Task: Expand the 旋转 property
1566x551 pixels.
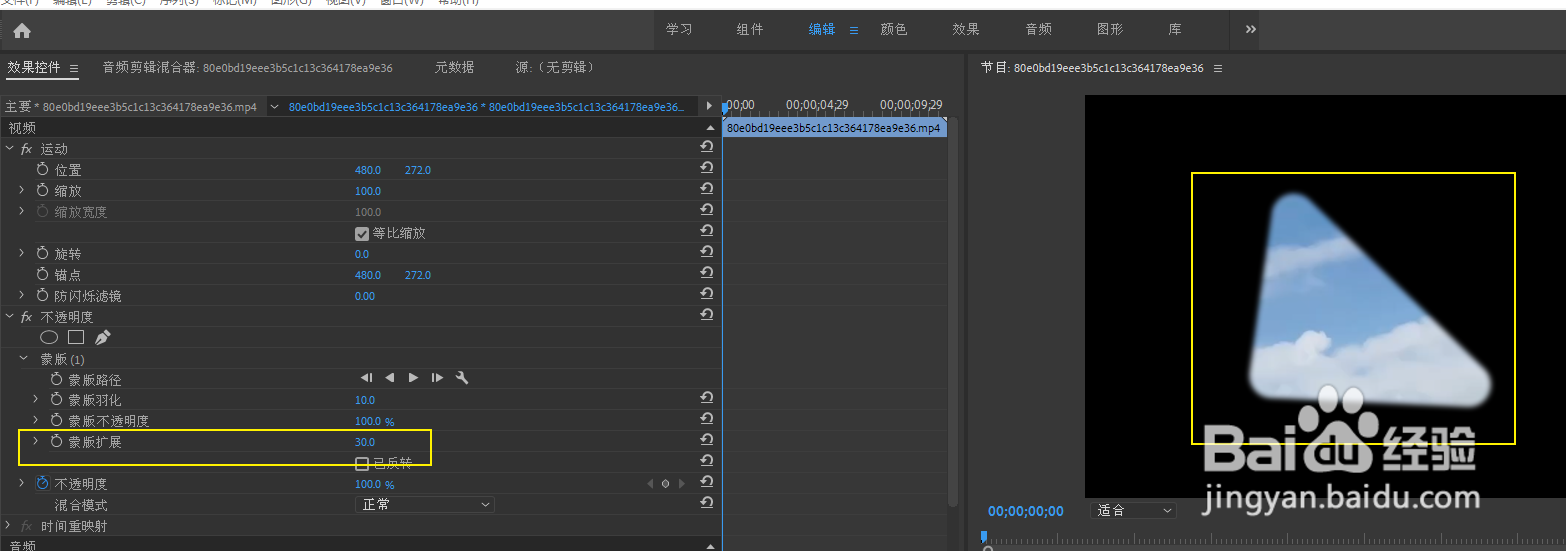Action: 22,254
